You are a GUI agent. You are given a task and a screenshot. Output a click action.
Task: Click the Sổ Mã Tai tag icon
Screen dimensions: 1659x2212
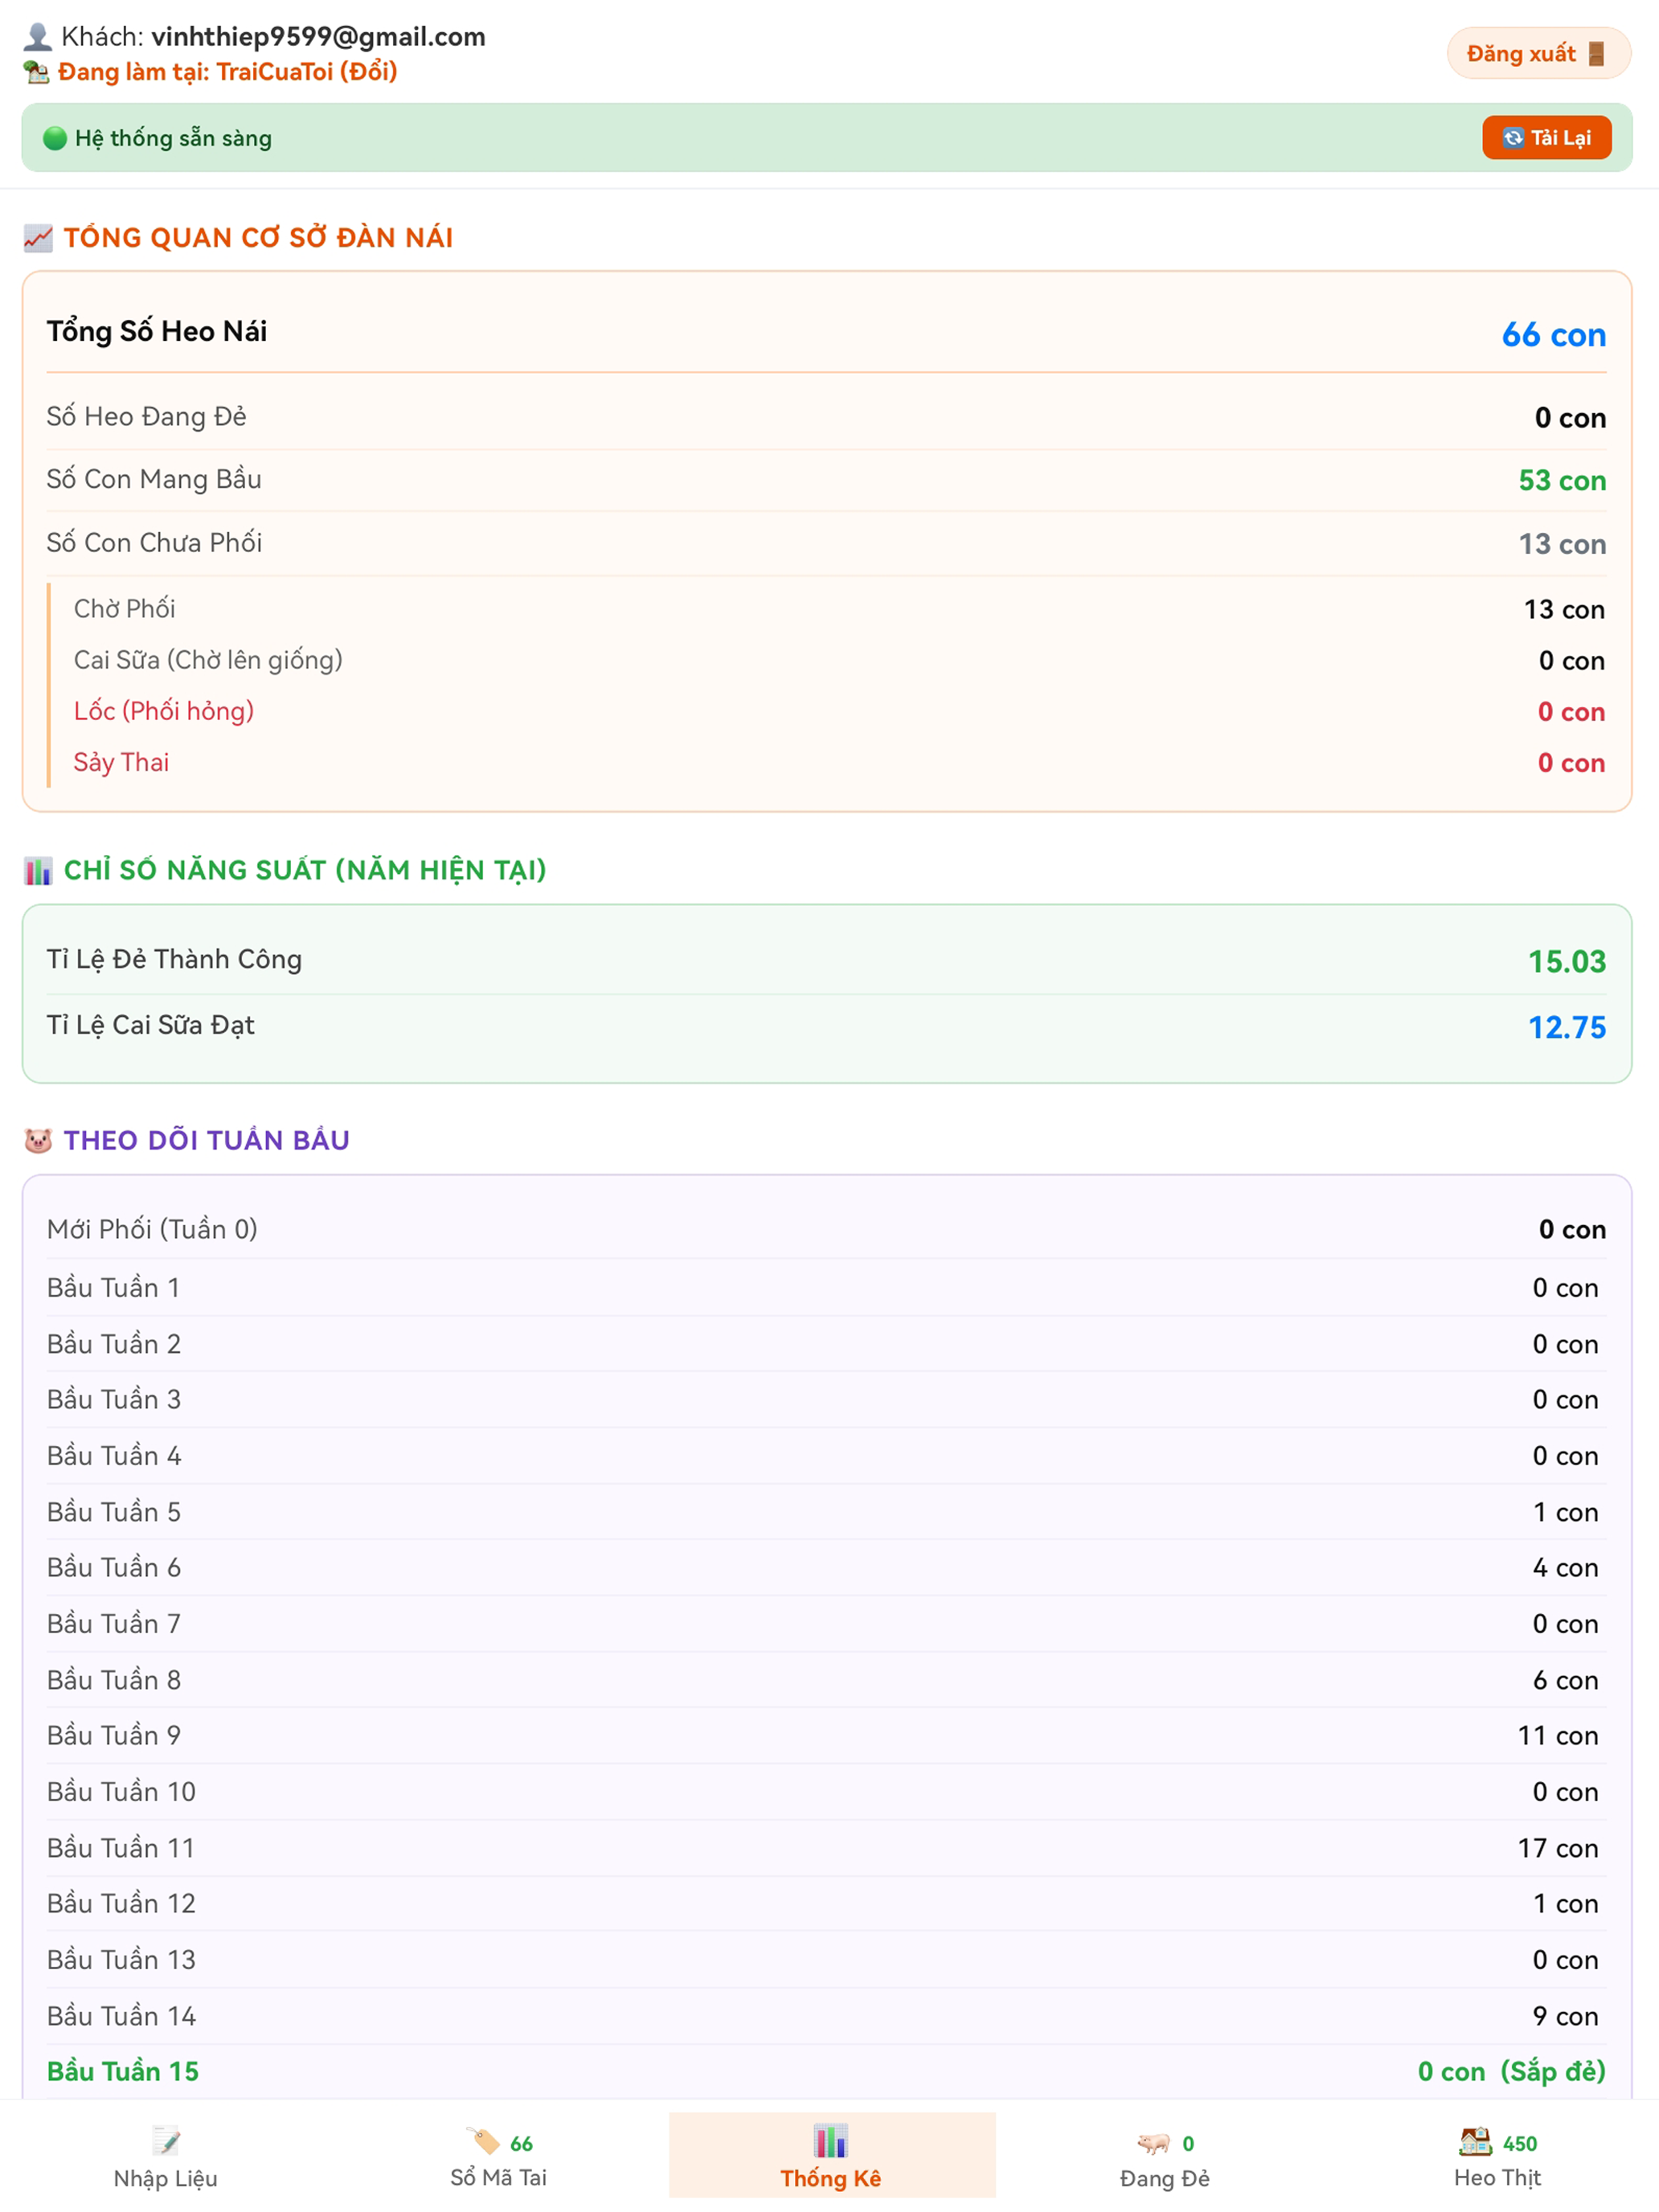tap(483, 2141)
